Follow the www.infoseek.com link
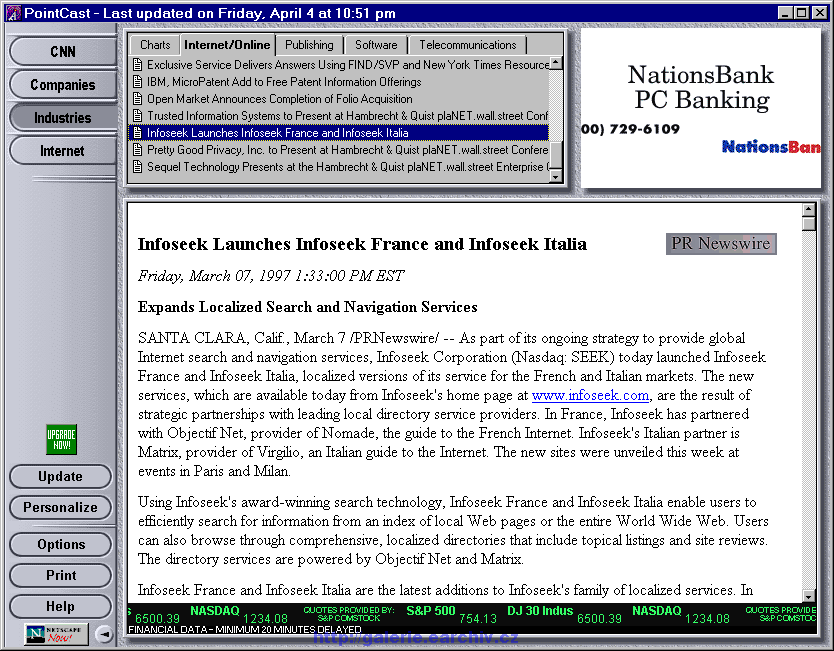 pos(590,396)
